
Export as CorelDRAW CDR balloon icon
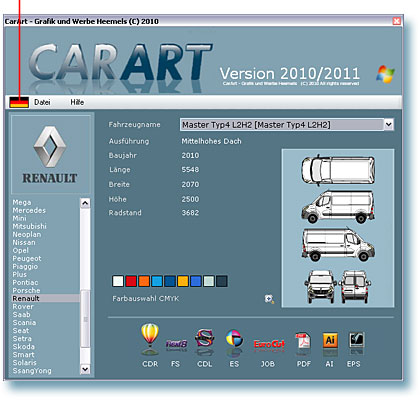150,339
